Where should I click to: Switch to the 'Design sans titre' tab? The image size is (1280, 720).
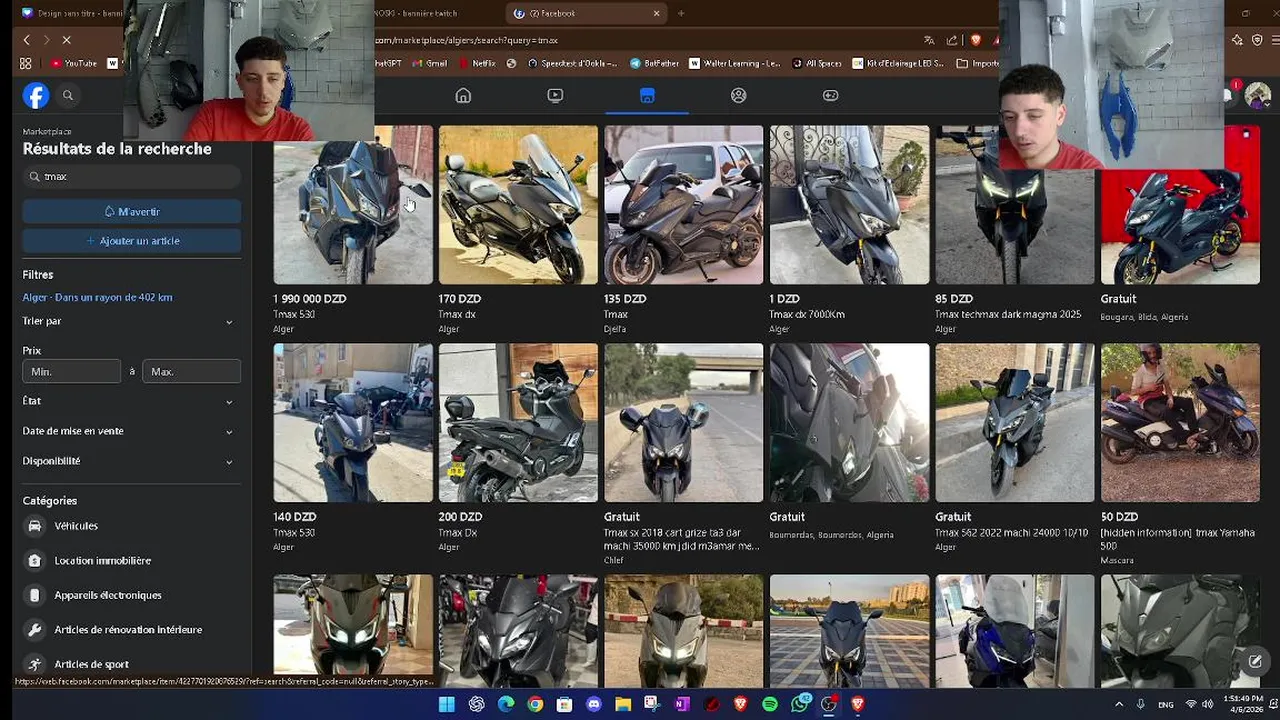tap(70, 13)
